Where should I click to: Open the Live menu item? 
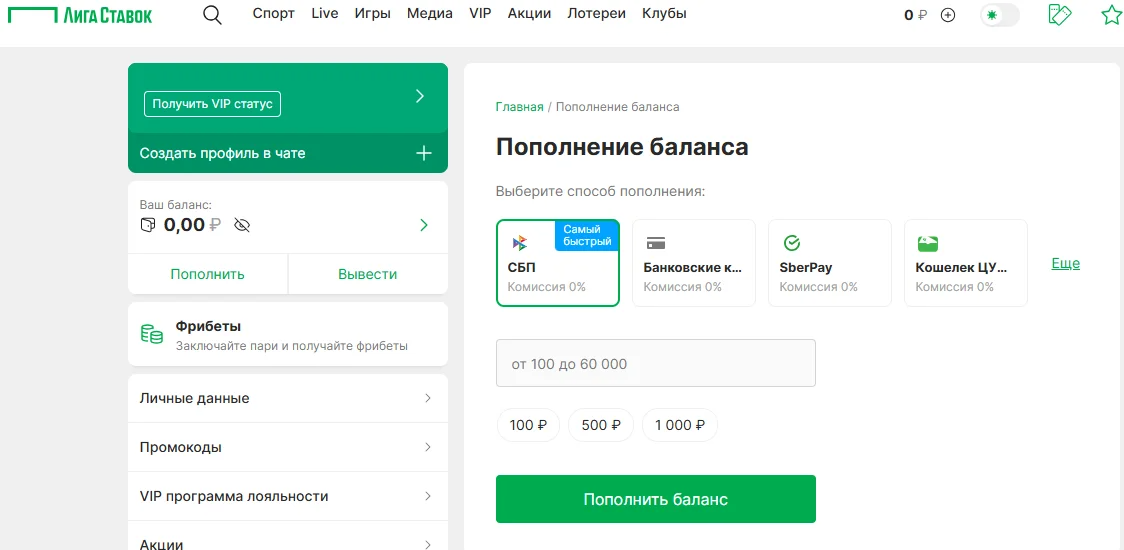tap(325, 14)
